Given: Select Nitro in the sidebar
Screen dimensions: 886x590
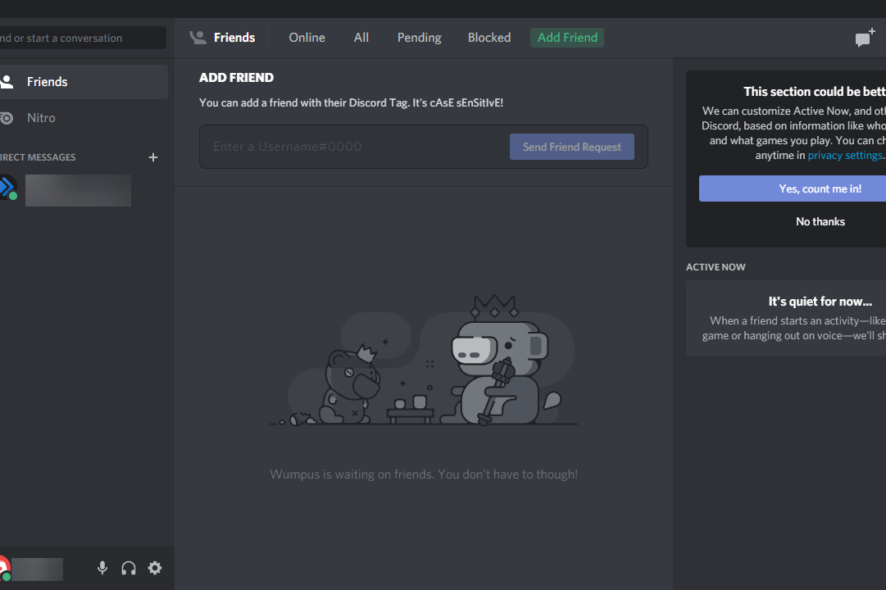Looking at the screenshot, I should [84, 118].
